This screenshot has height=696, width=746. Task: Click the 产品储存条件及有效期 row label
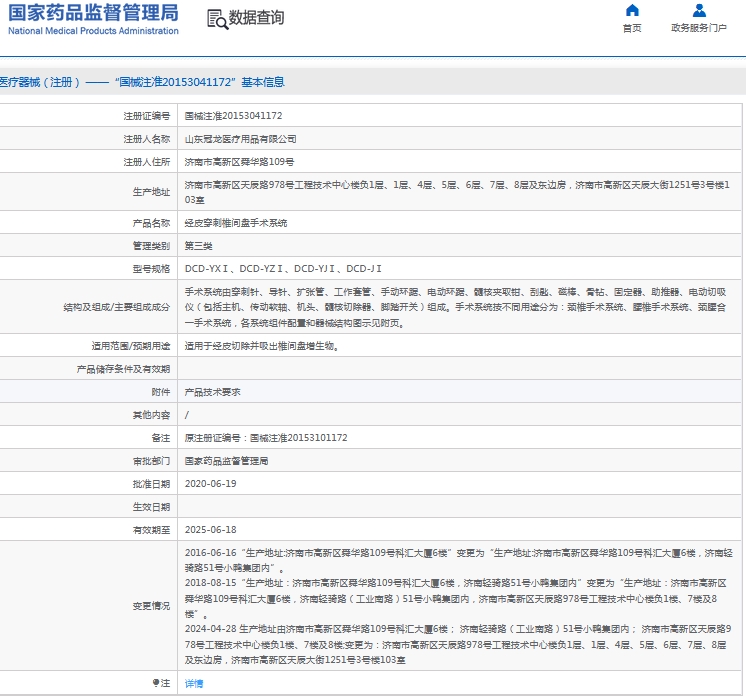tap(123, 369)
